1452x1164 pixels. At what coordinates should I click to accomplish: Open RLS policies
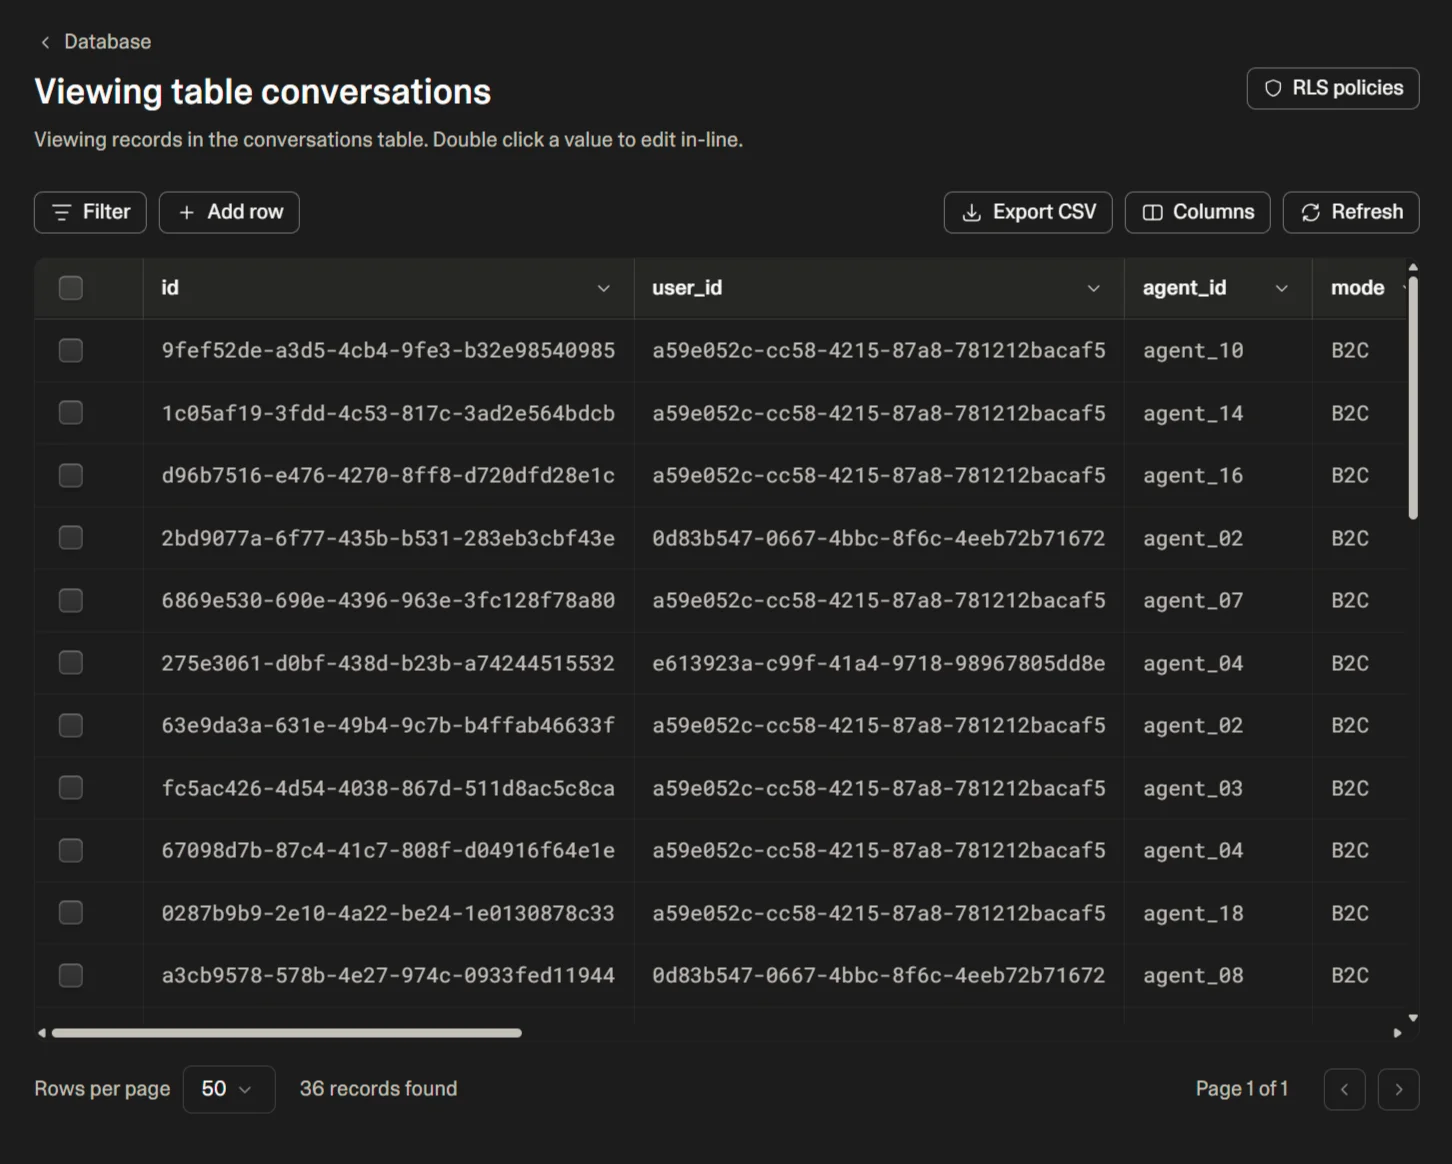point(1332,88)
